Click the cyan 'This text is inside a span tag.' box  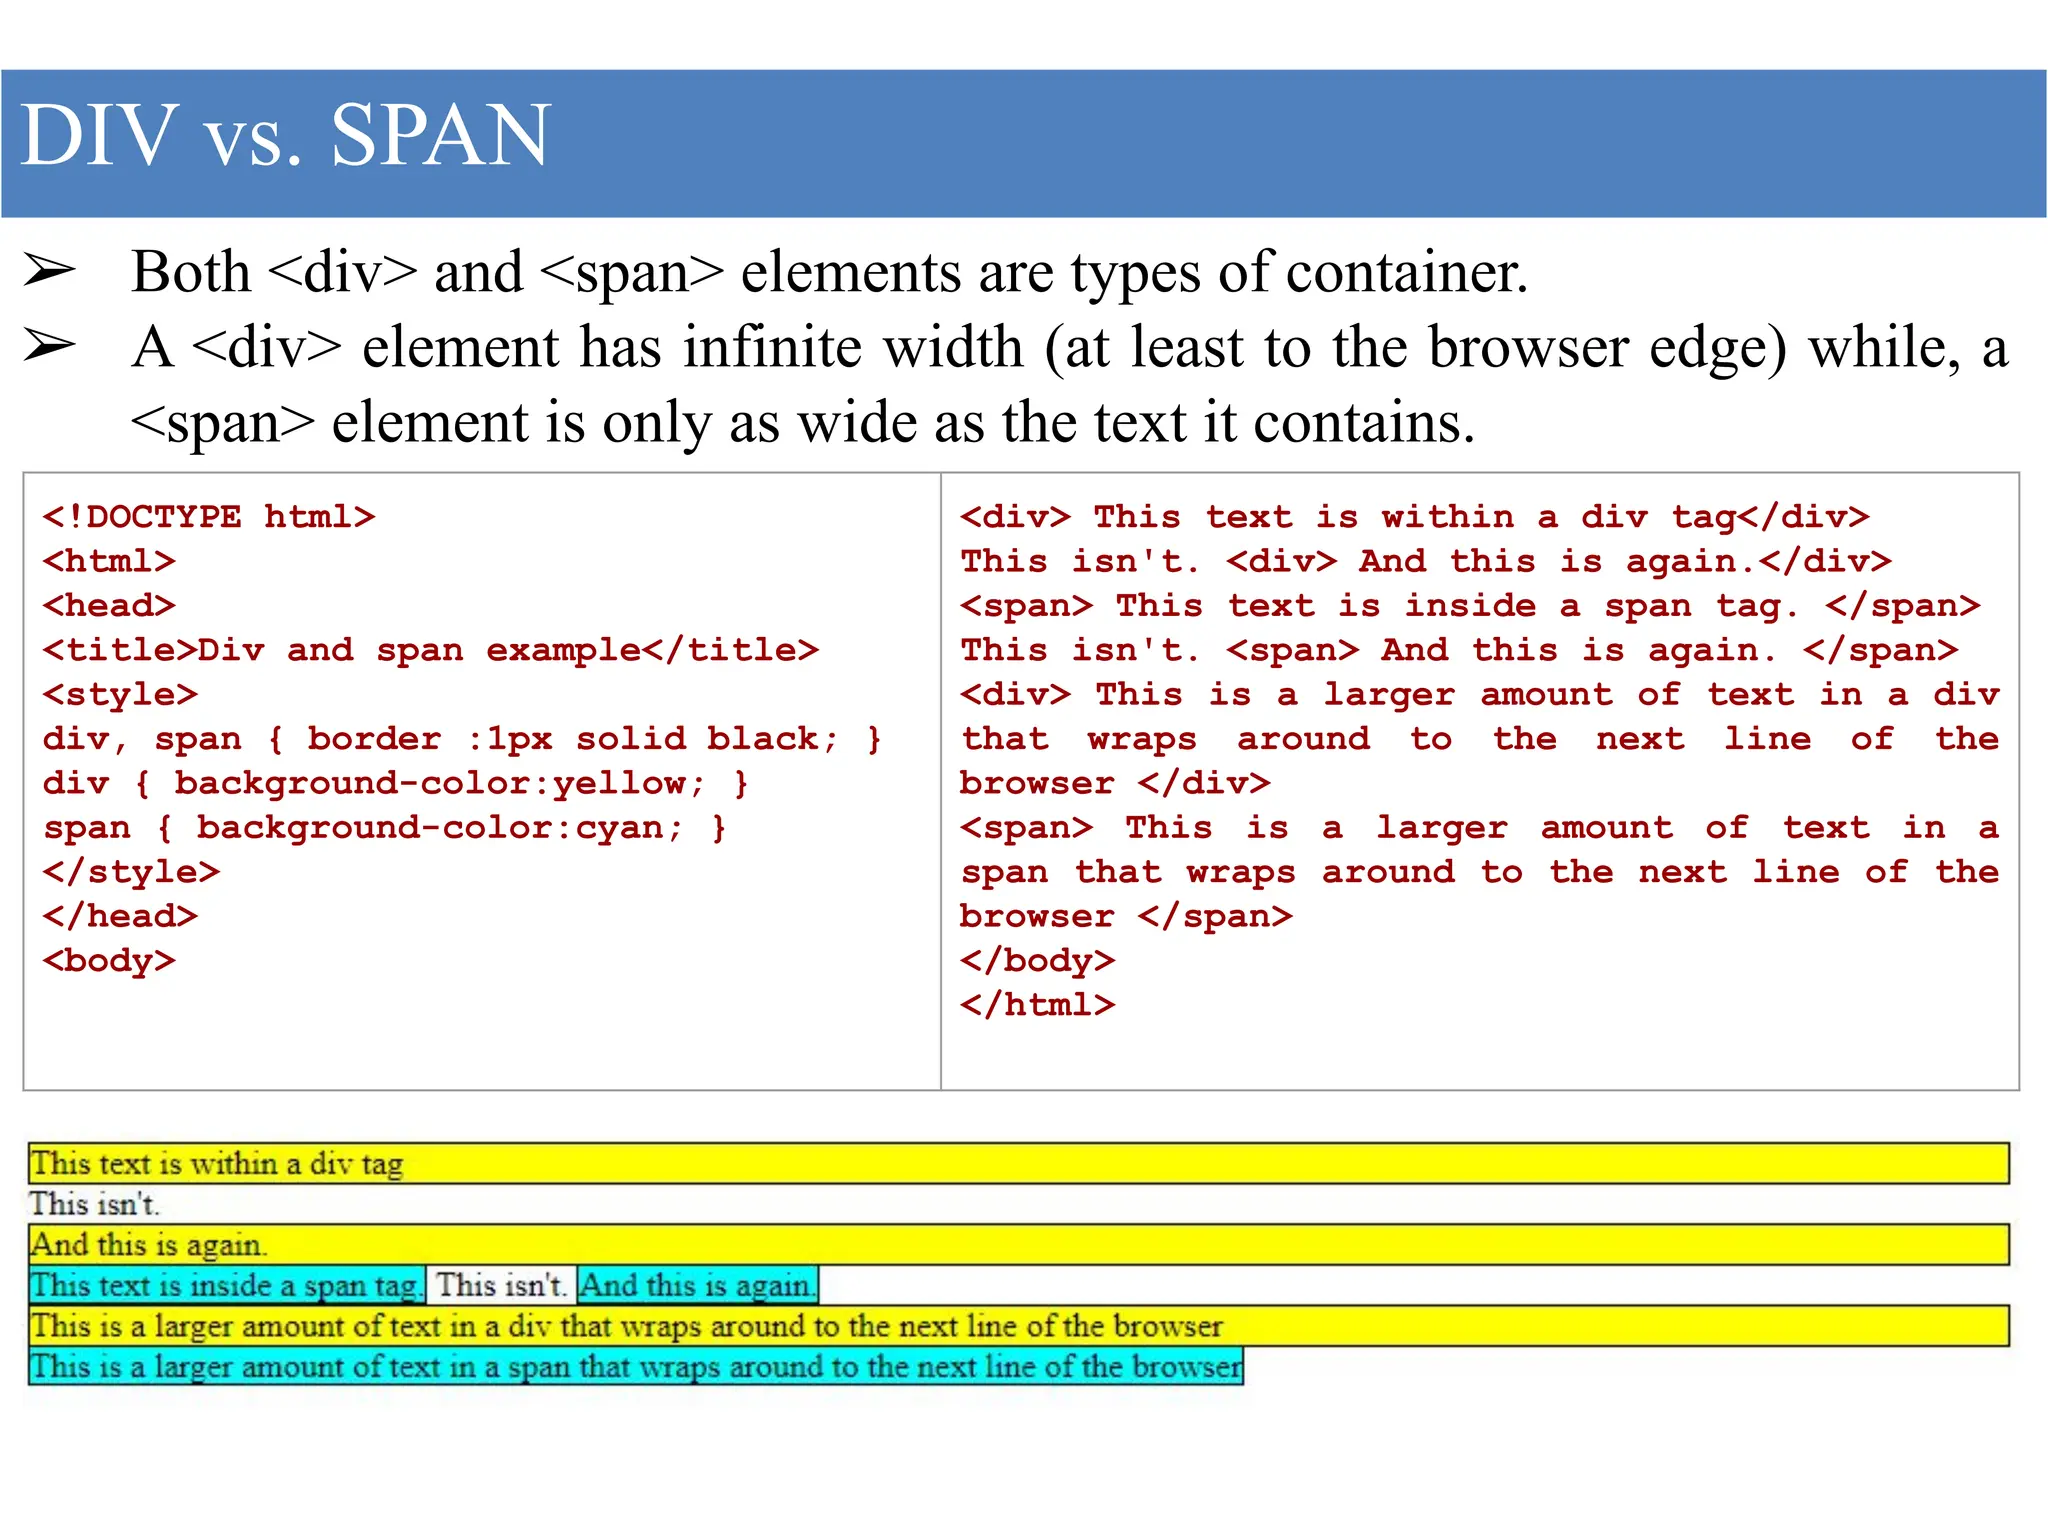(x=227, y=1285)
